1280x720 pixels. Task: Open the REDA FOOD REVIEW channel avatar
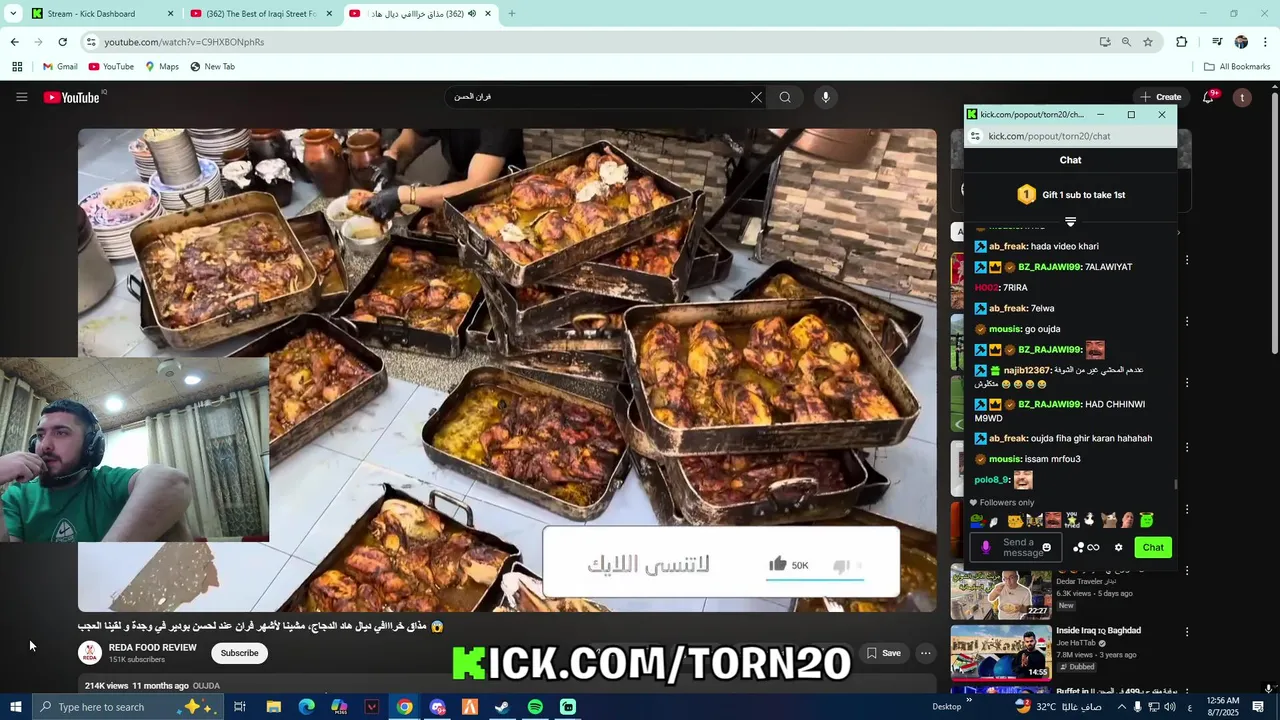90,653
